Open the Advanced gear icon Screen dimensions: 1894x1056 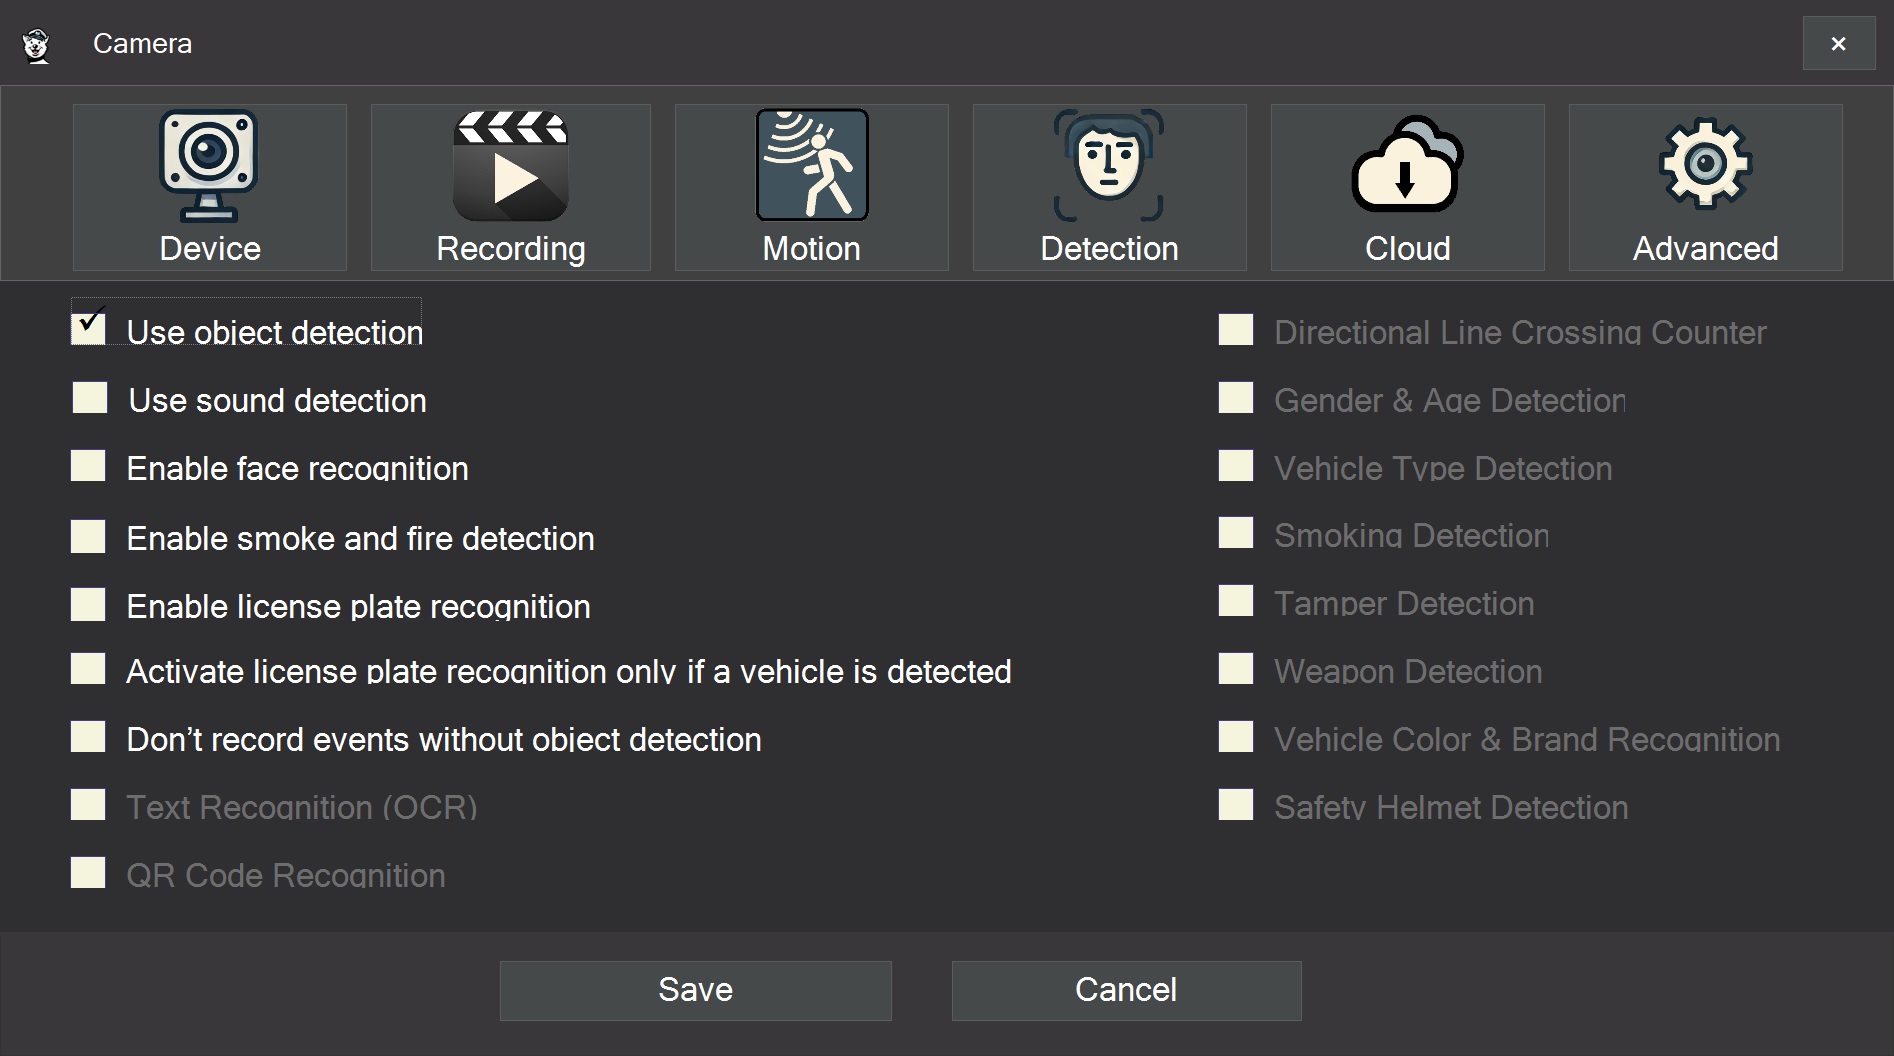tap(1705, 166)
